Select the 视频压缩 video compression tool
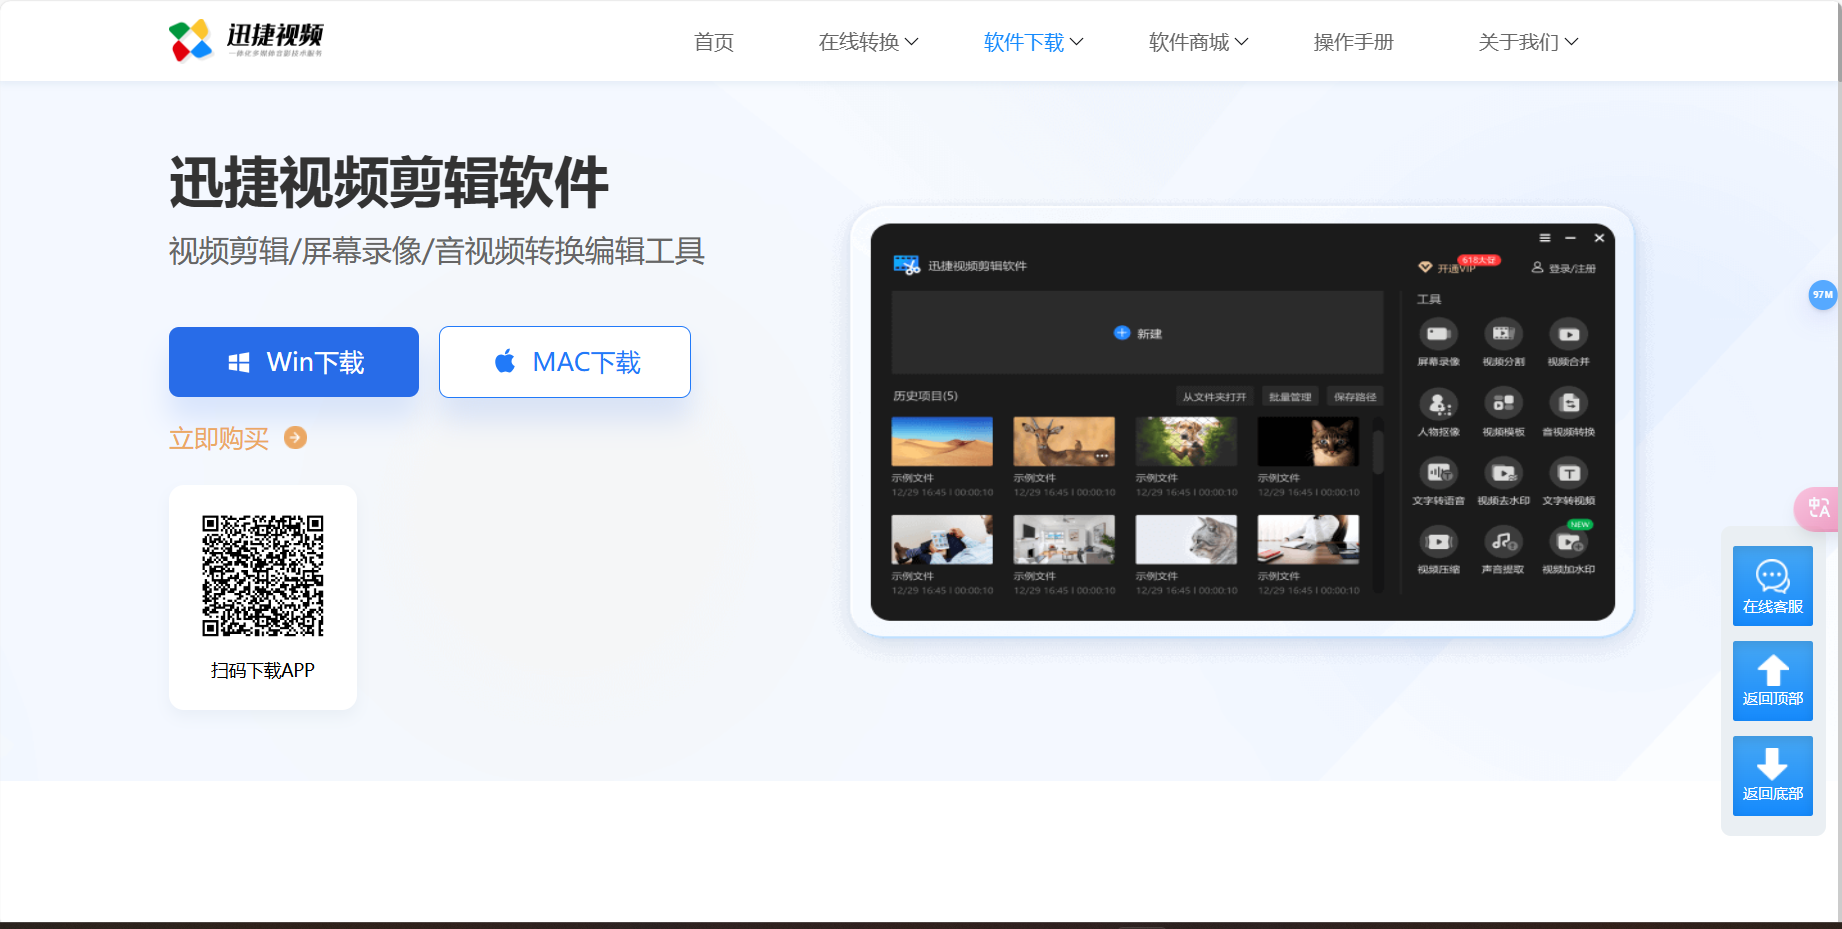This screenshot has height=929, width=1842. (1438, 549)
